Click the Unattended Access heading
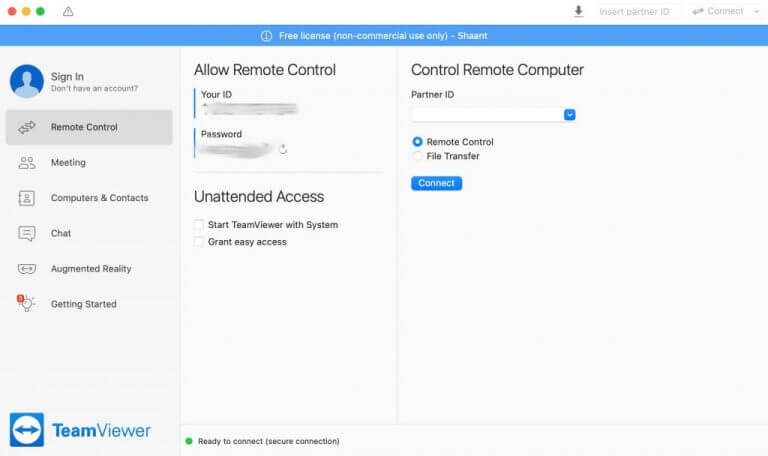 pos(259,197)
